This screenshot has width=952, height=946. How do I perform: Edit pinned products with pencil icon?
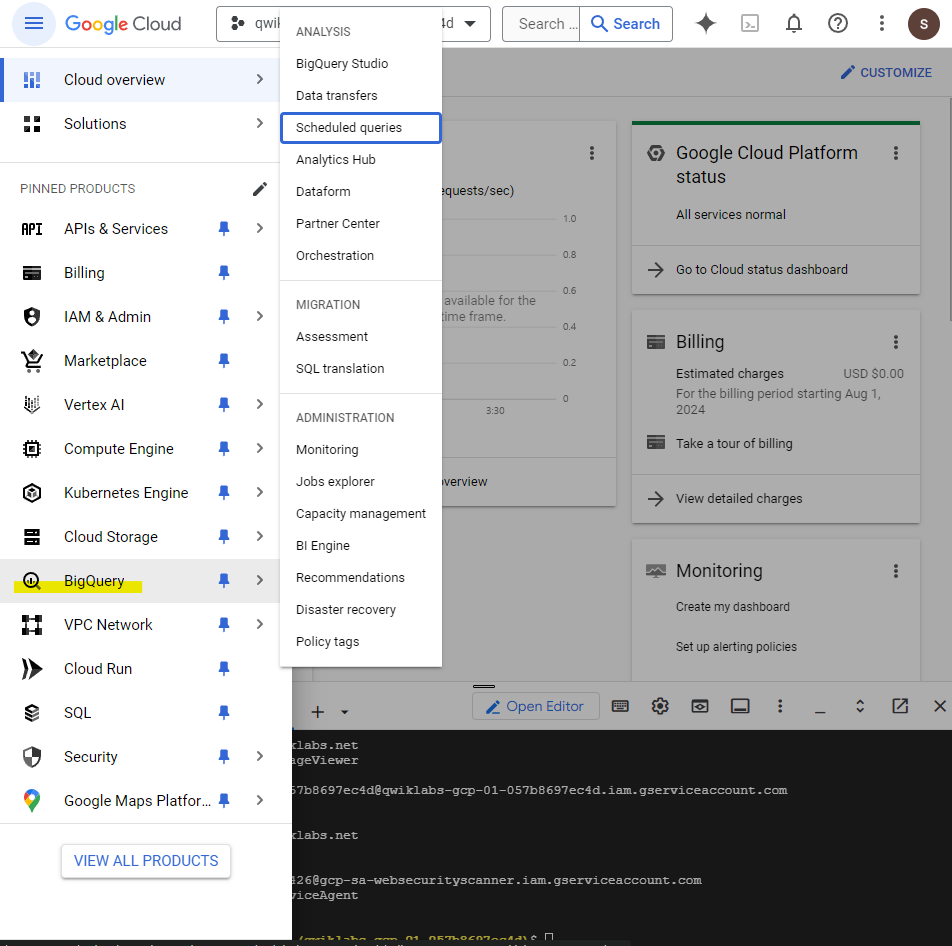pos(260,189)
